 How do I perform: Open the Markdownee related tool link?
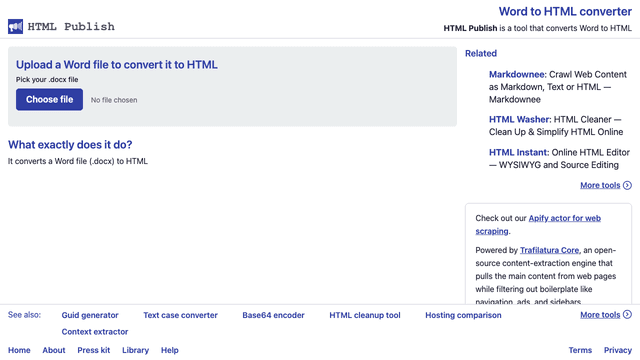(x=517, y=74)
